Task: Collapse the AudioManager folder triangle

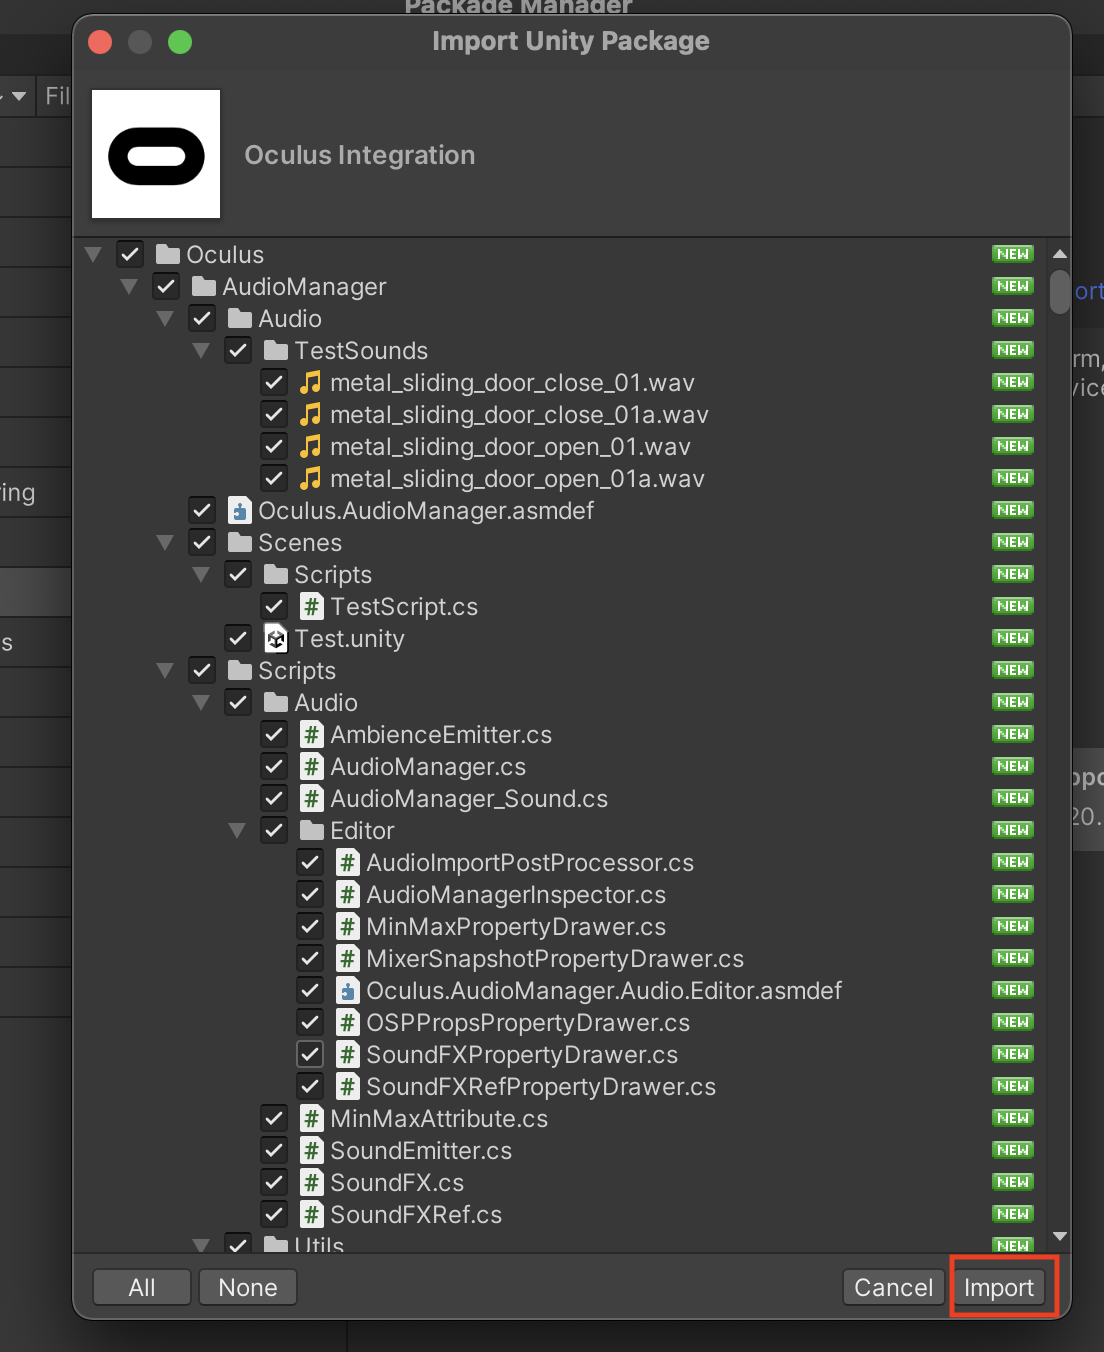Action: [x=129, y=286]
